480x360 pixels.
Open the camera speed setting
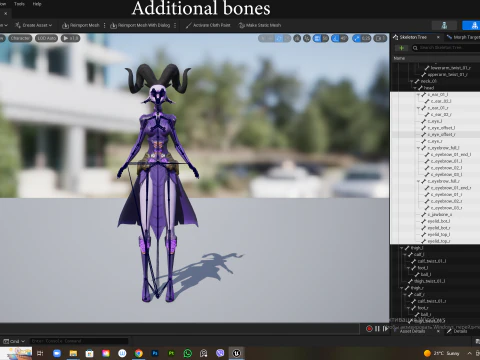pyautogui.click(x=380, y=39)
